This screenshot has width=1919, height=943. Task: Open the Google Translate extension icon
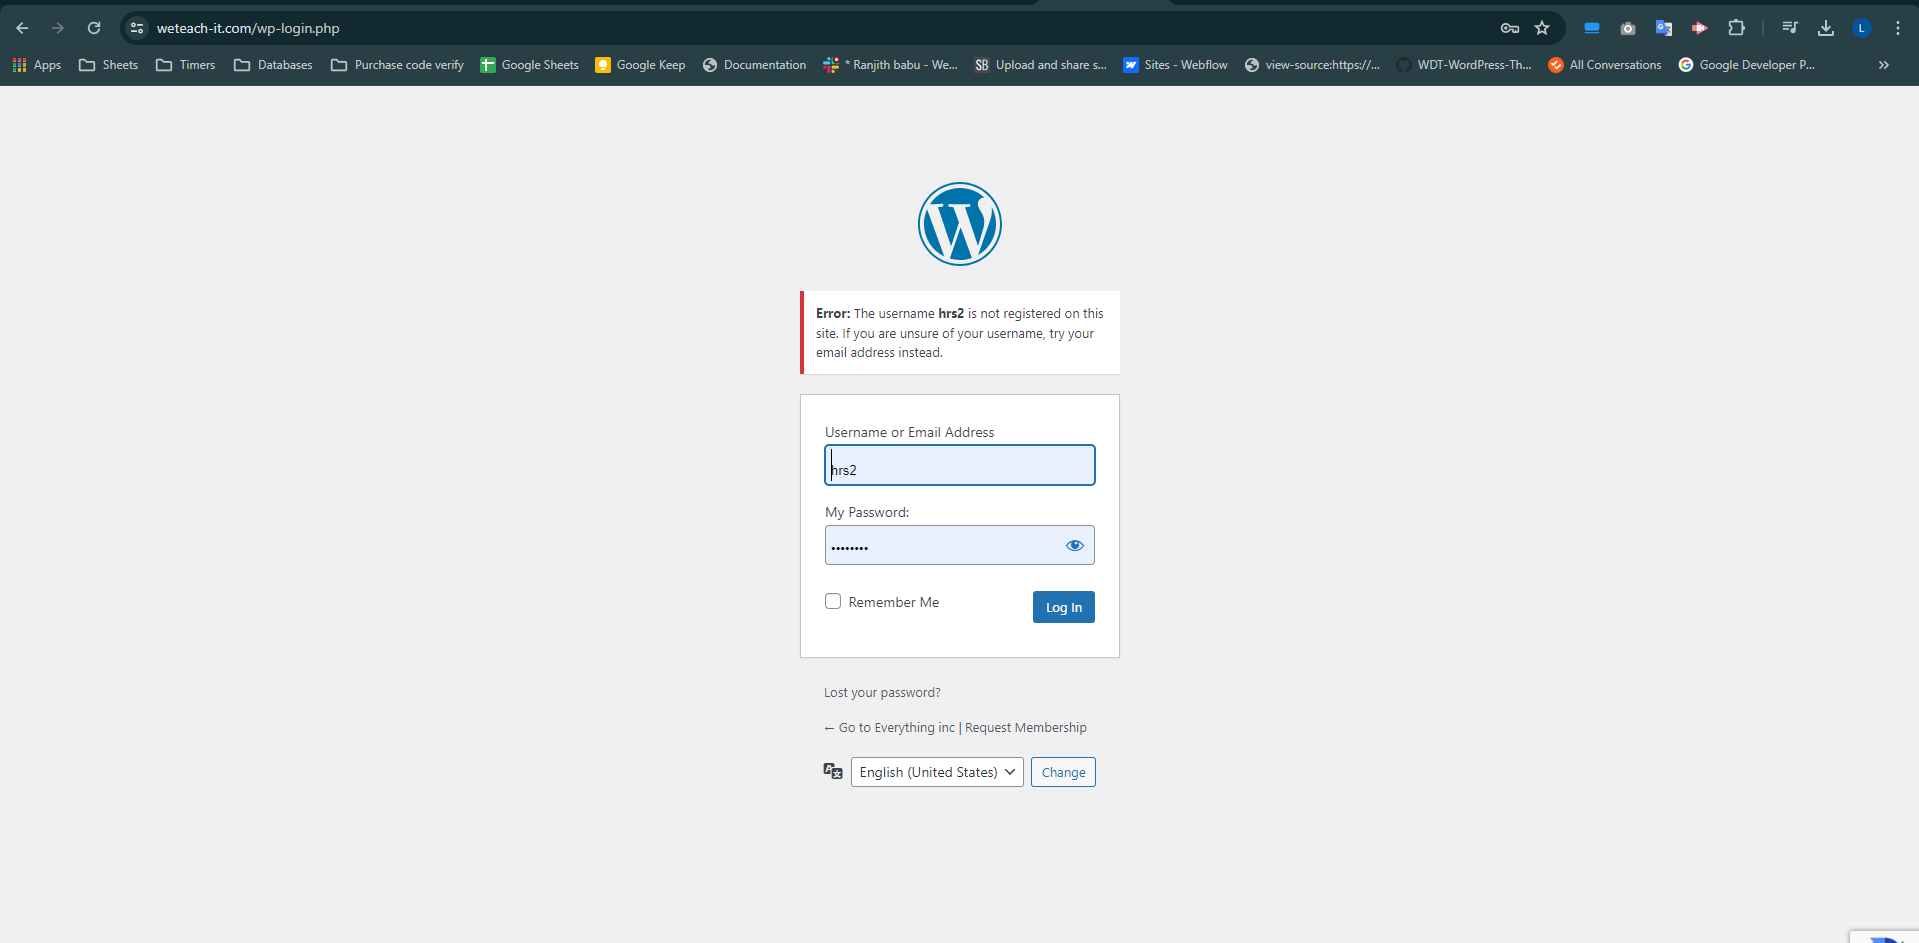tap(1664, 28)
